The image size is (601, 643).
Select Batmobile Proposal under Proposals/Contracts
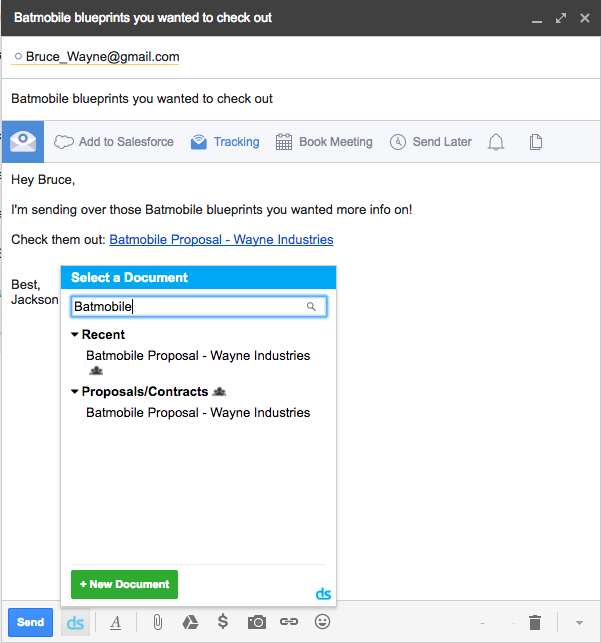198,413
